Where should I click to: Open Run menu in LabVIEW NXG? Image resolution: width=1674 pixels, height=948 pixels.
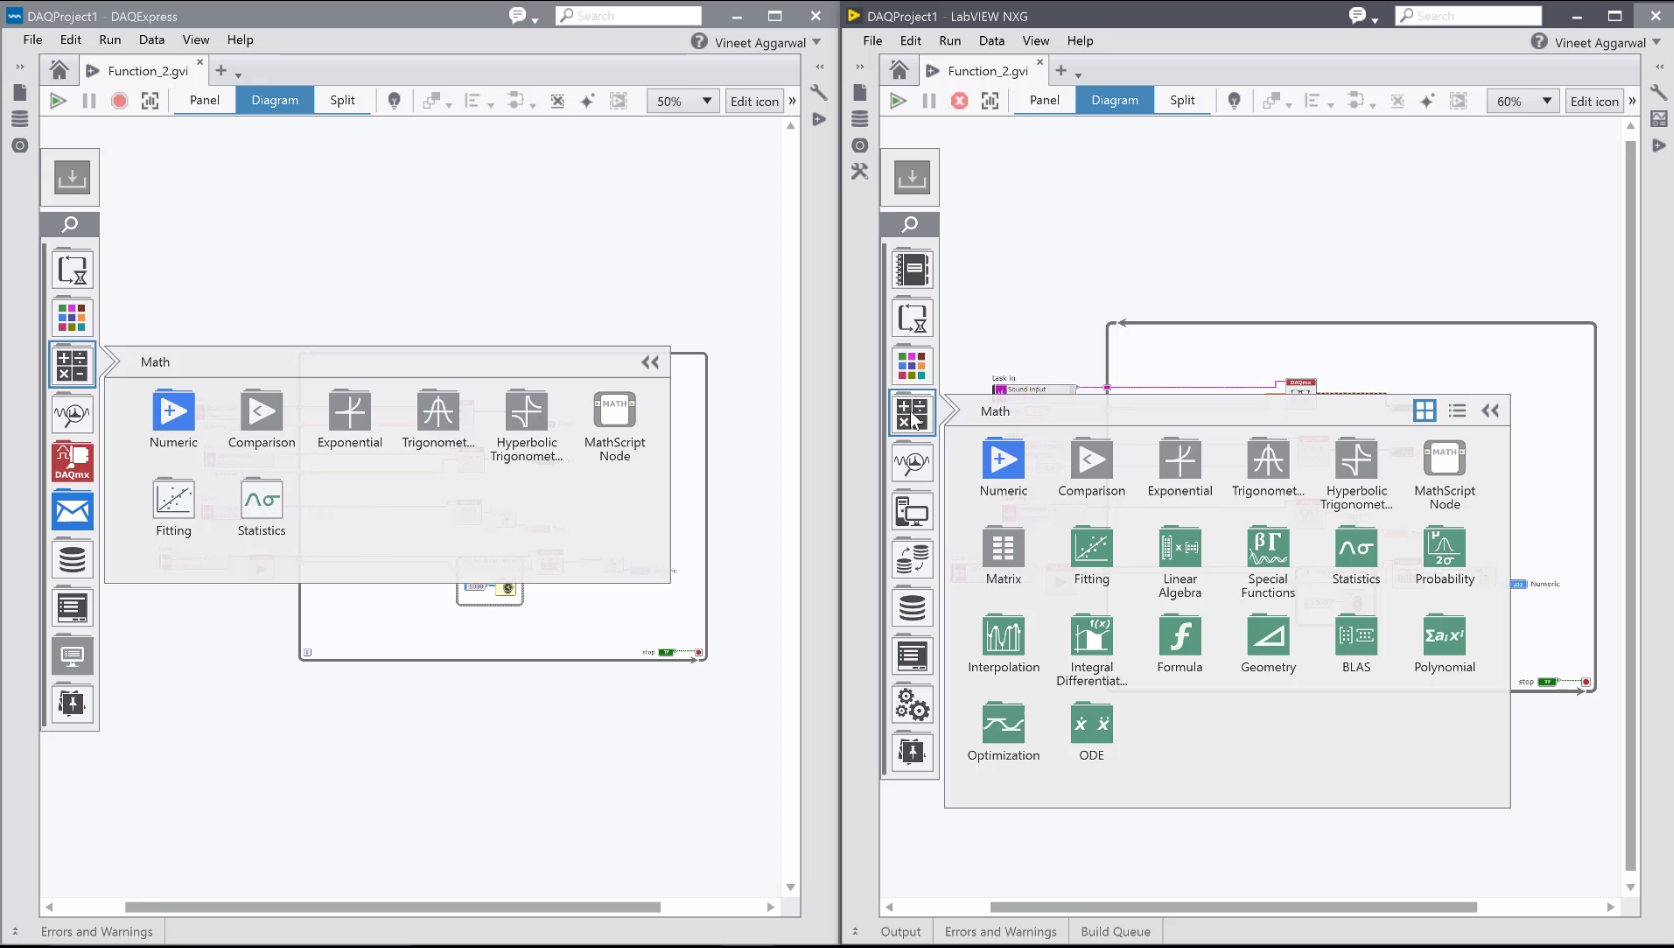pyautogui.click(x=950, y=41)
